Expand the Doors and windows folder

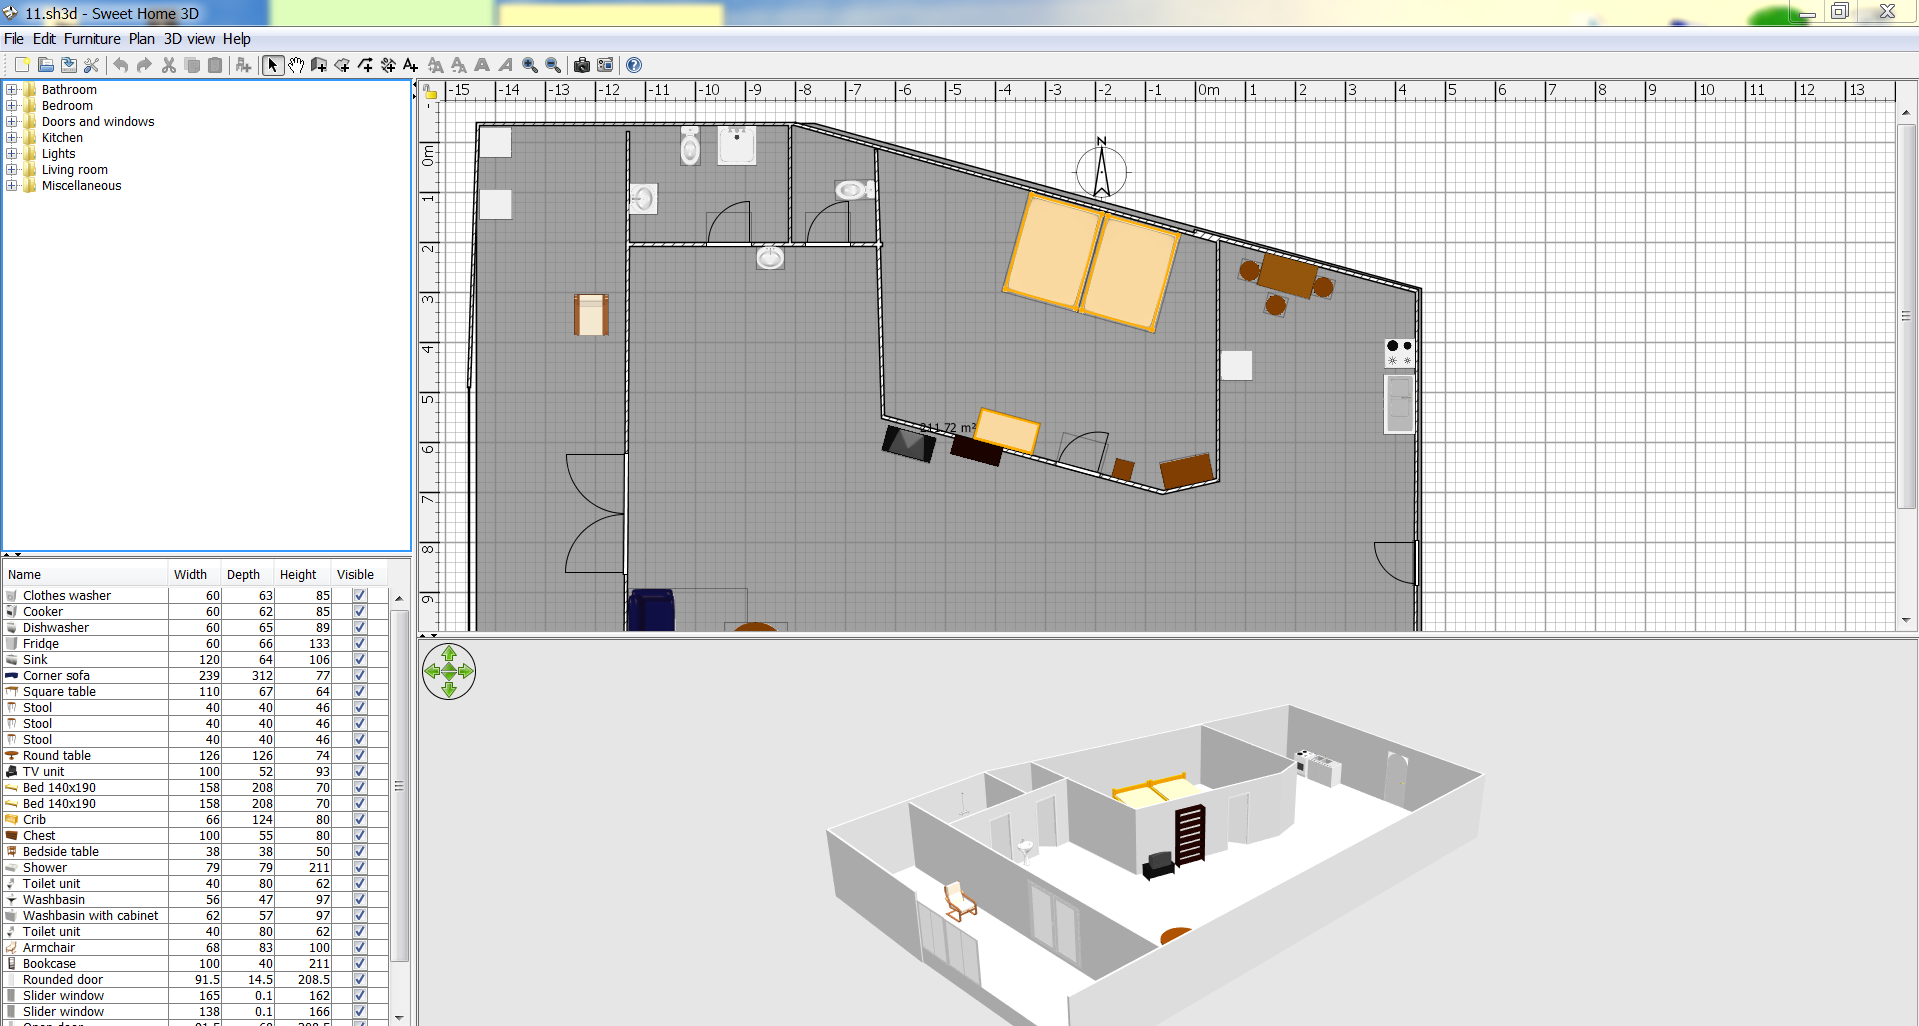(12, 122)
